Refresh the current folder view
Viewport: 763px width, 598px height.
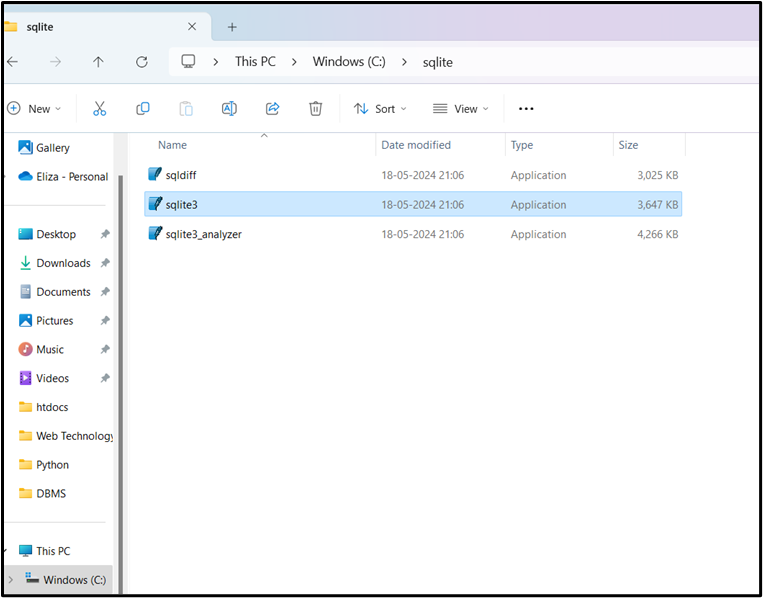[x=142, y=62]
